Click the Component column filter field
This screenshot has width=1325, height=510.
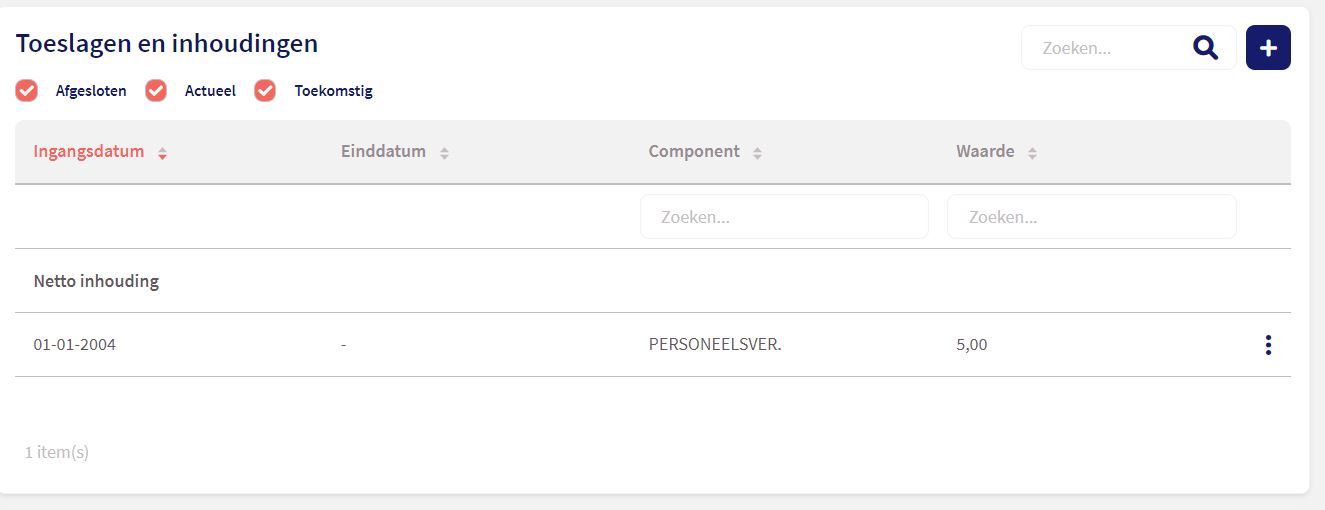coord(784,217)
